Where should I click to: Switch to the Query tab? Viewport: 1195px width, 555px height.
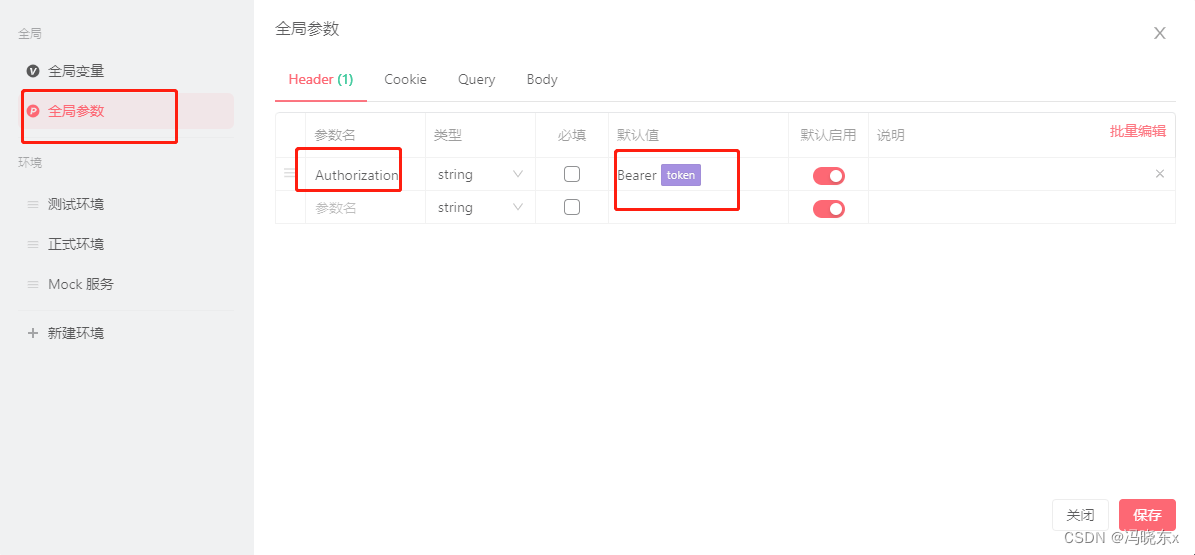point(476,79)
